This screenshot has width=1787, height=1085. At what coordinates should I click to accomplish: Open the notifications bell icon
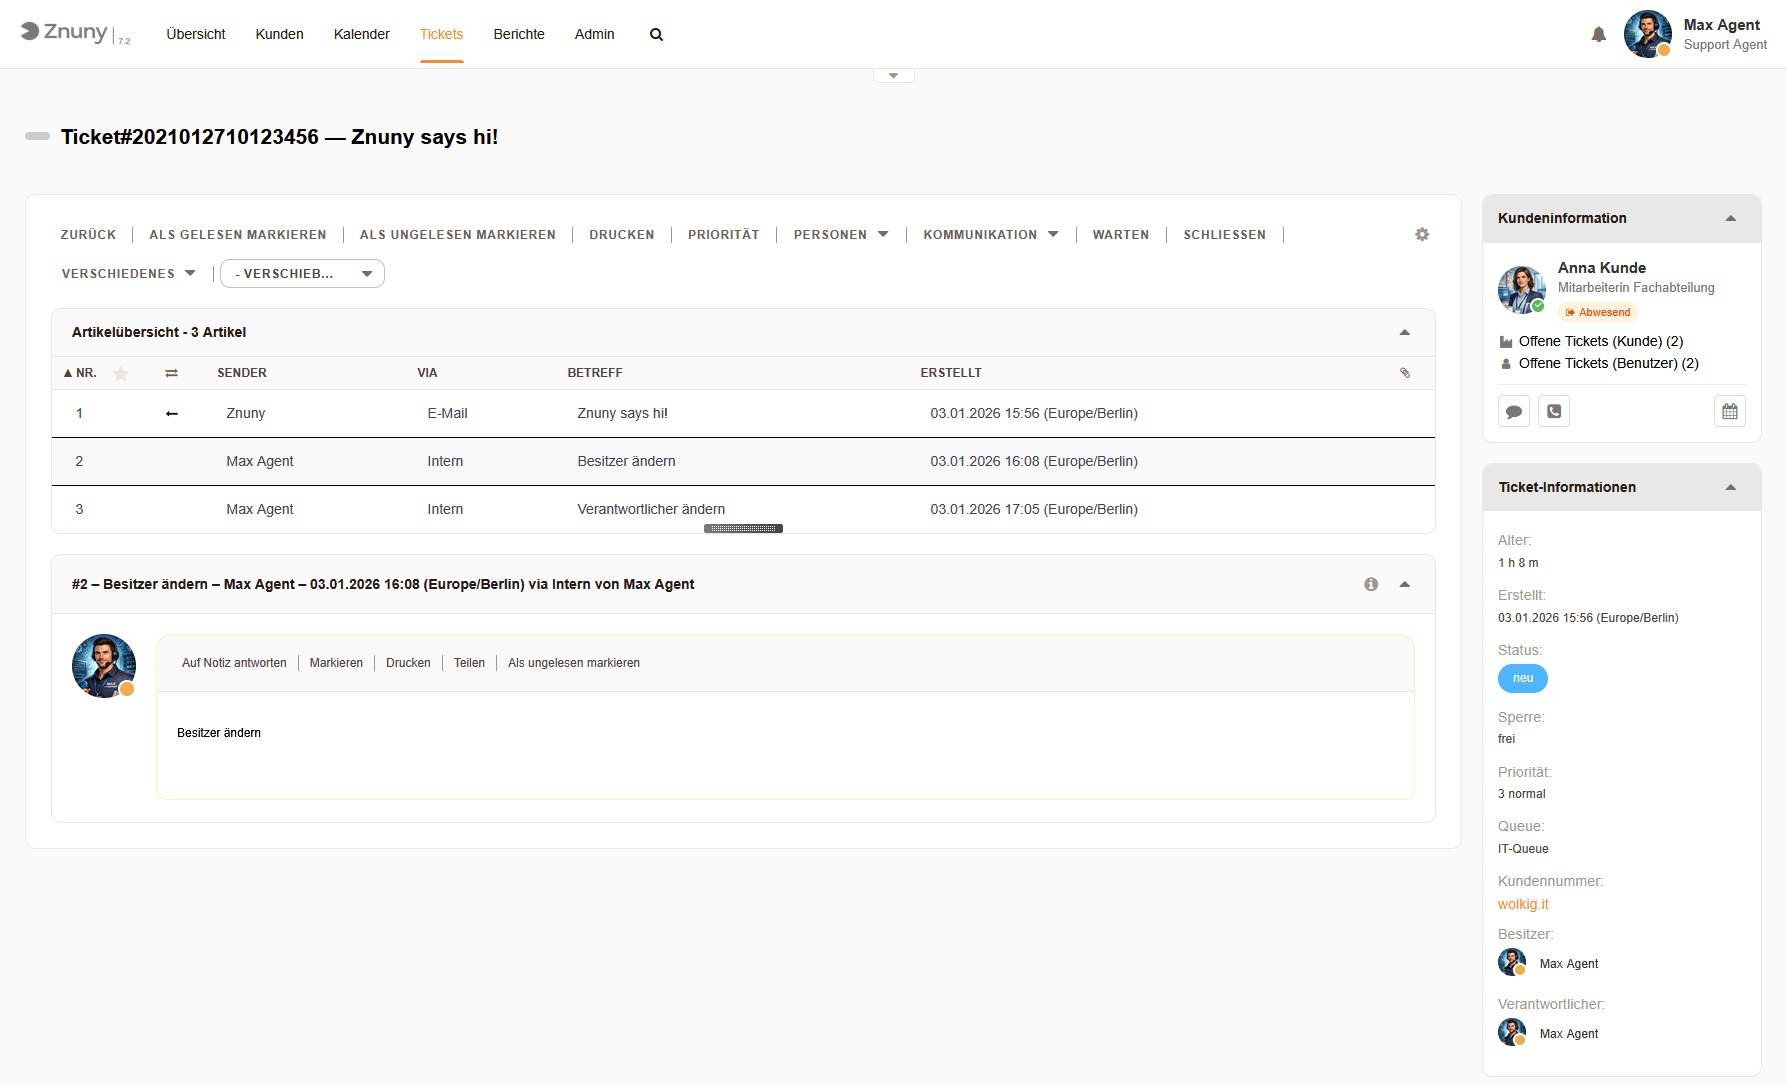click(x=1599, y=34)
